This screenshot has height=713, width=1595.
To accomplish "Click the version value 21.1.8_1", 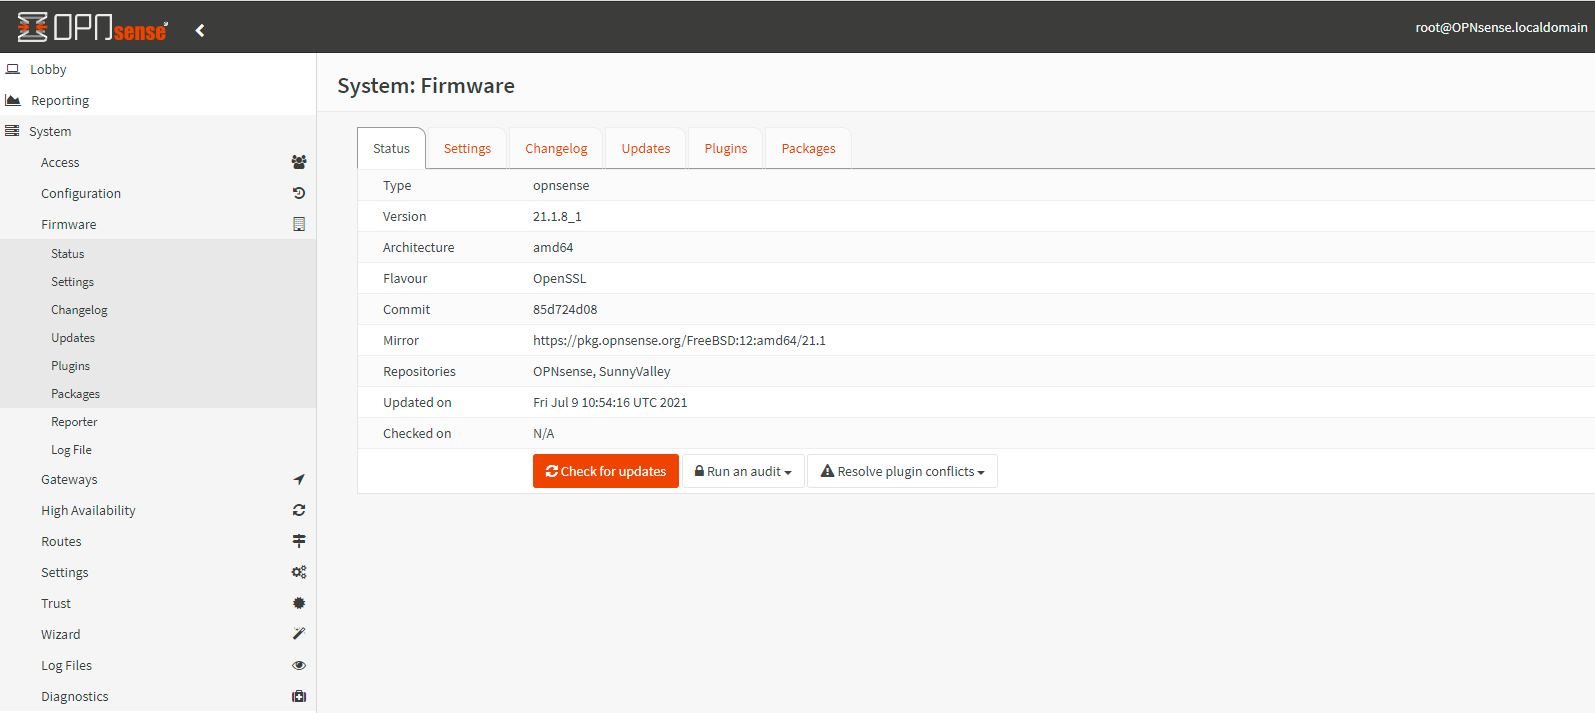I will tap(557, 216).
